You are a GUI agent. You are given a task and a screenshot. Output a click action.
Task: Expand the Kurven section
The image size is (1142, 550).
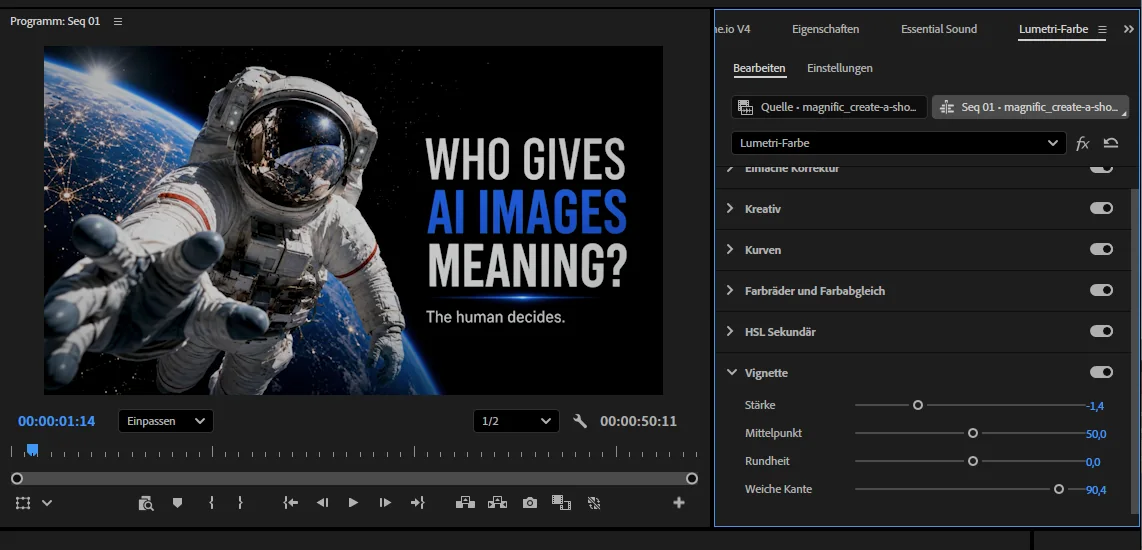tap(730, 249)
